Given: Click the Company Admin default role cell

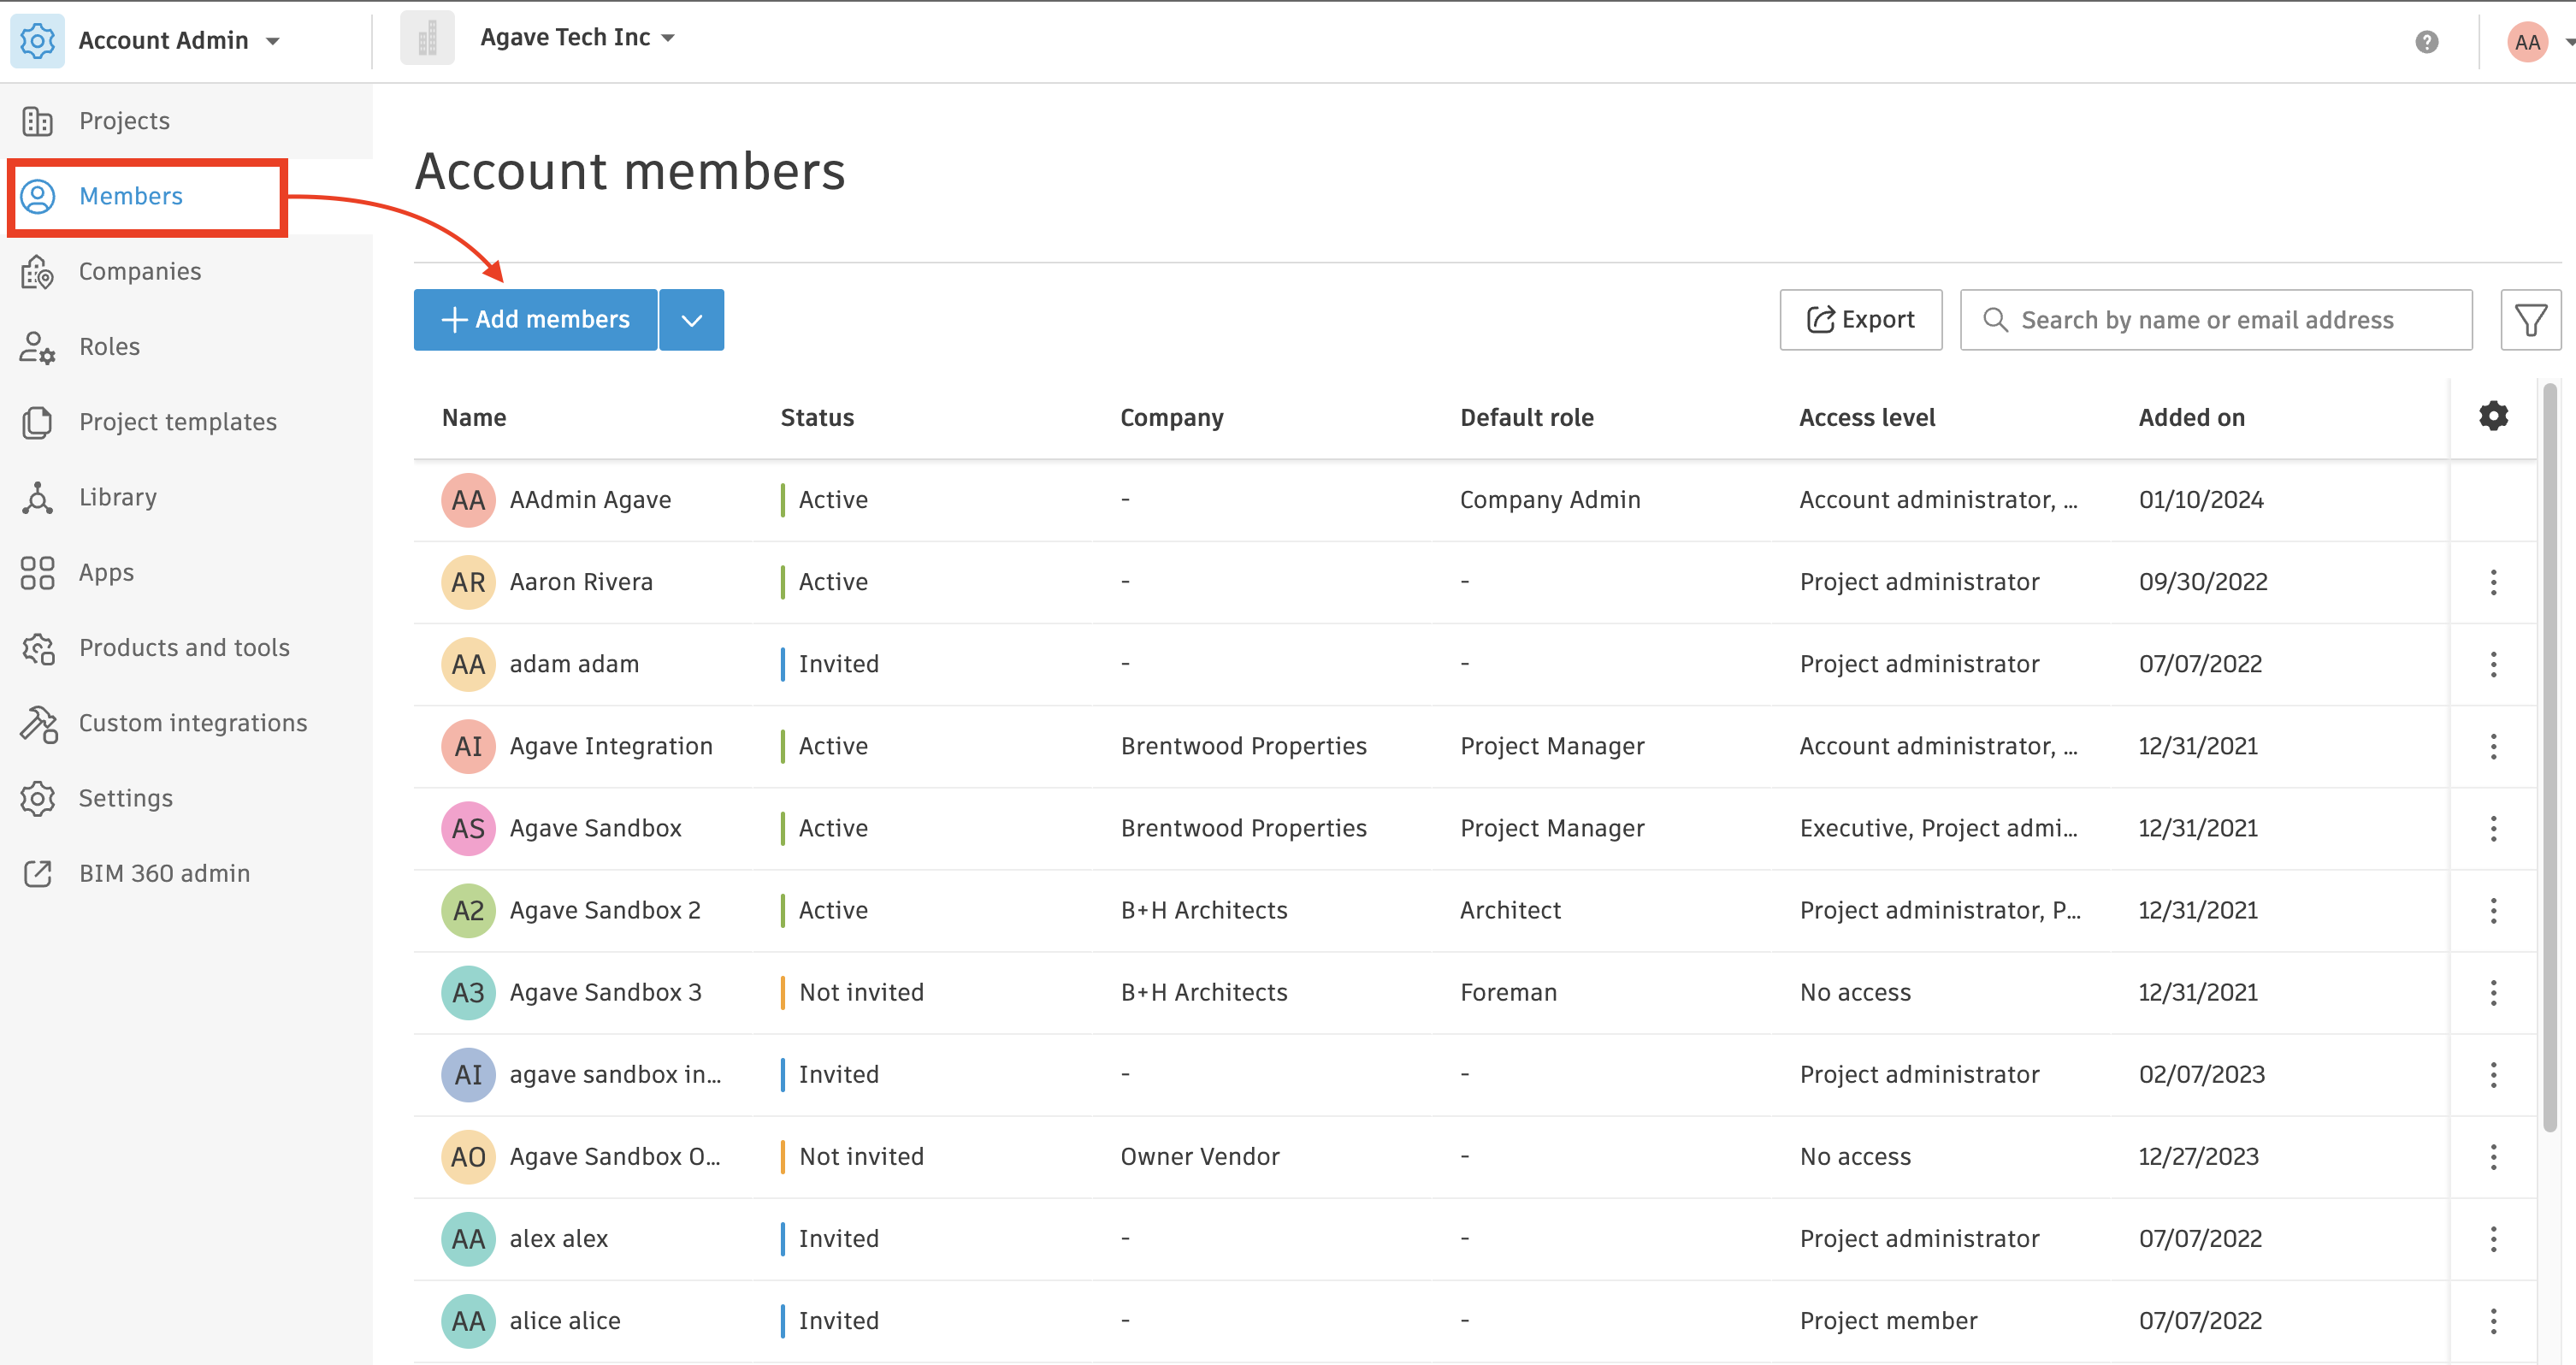Looking at the screenshot, I should pyautogui.click(x=1550, y=500).
